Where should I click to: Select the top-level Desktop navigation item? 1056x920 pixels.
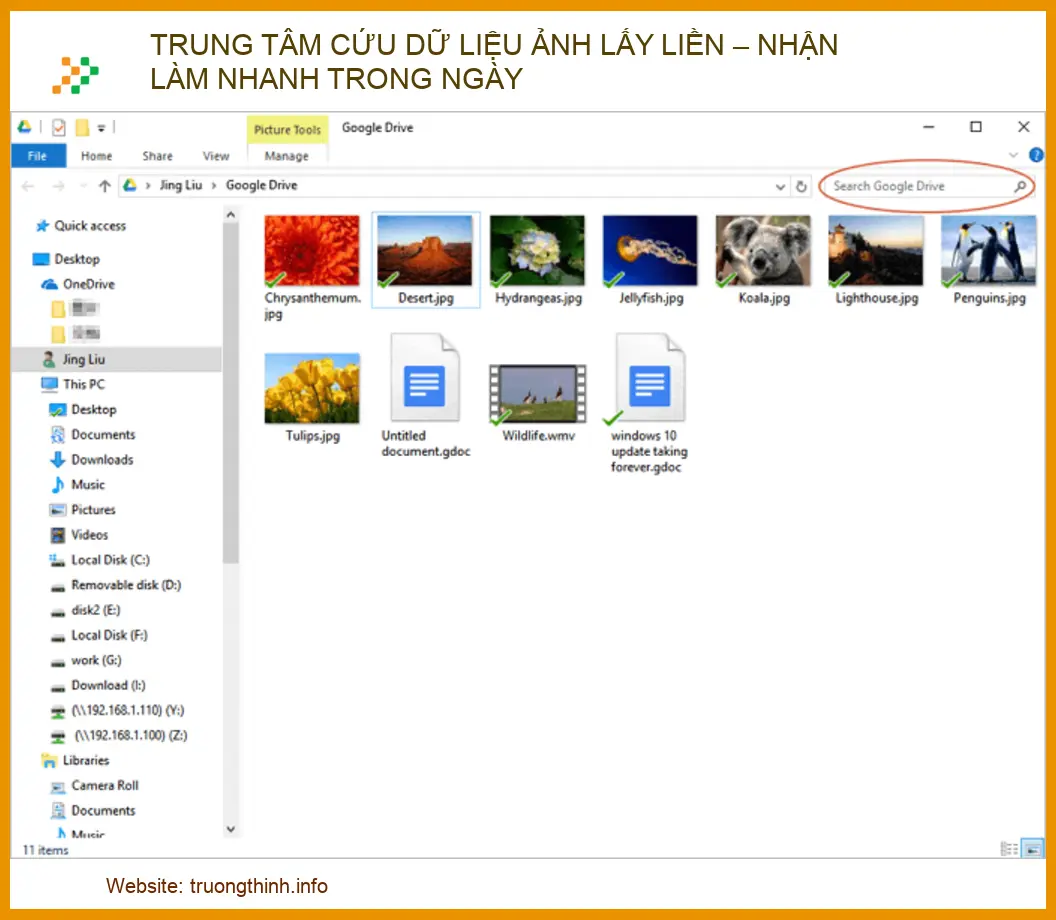(66, 259)
